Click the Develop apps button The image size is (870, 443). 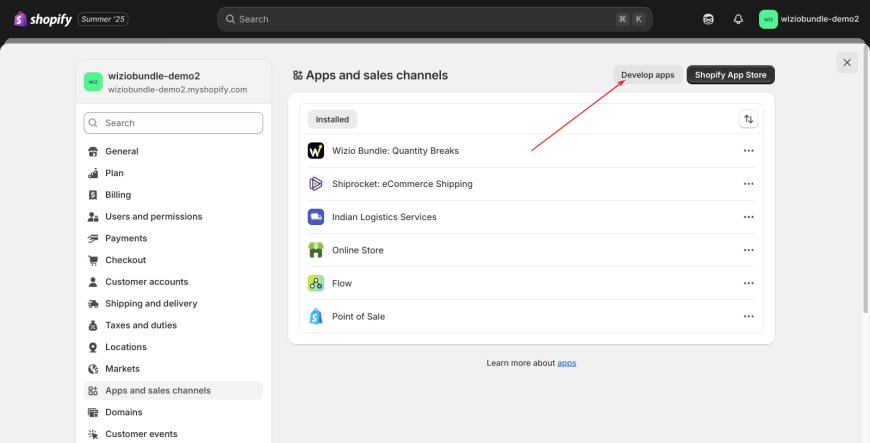click(648, 75)
